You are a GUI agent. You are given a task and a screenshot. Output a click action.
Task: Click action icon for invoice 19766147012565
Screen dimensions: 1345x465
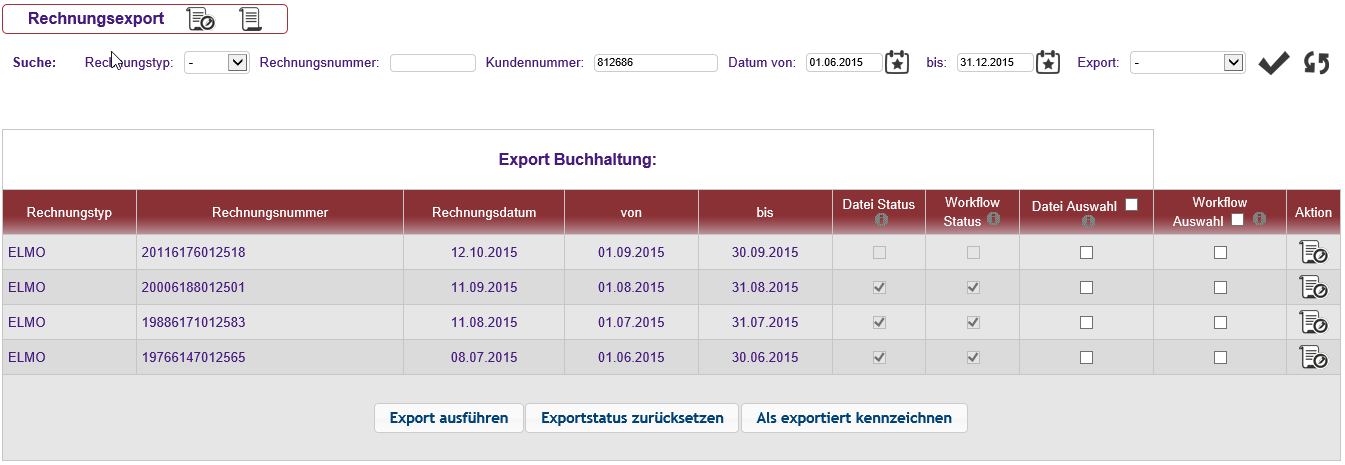(1313, 357)
